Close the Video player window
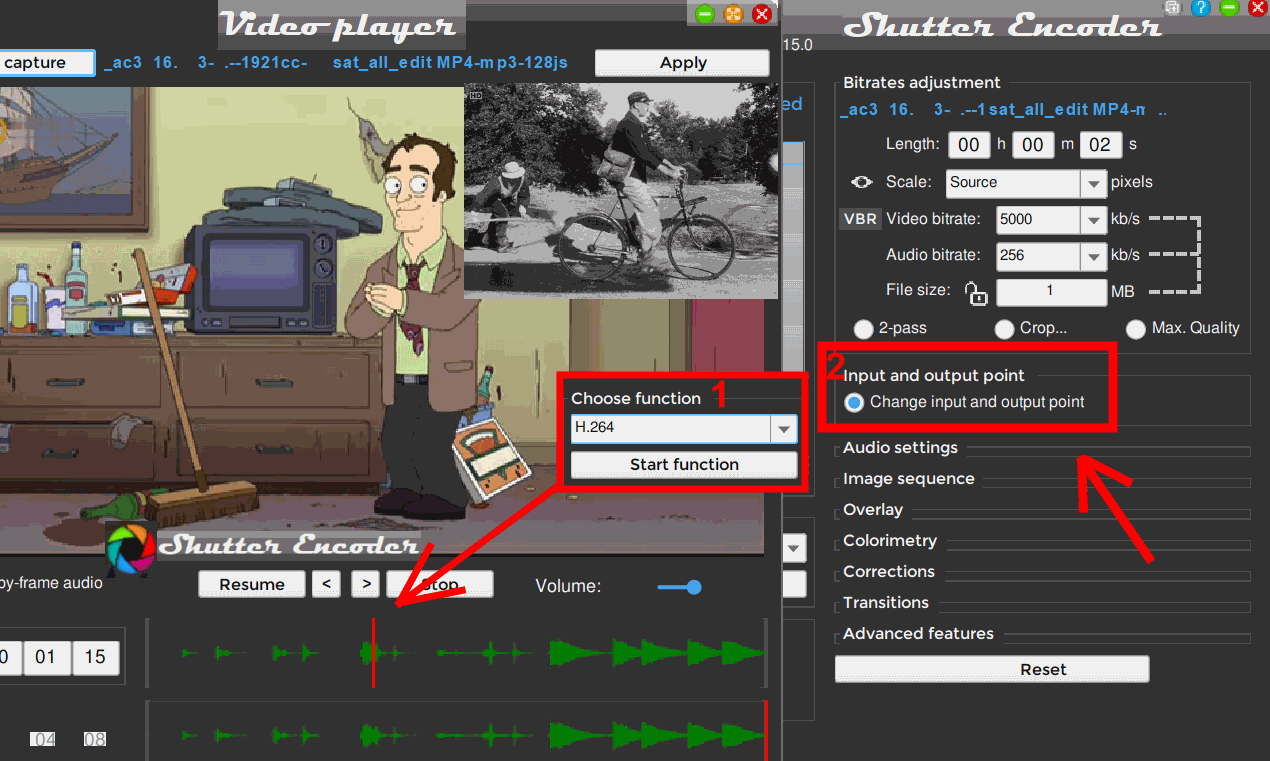Screen dimensions: 1270x761 [761, 14]
